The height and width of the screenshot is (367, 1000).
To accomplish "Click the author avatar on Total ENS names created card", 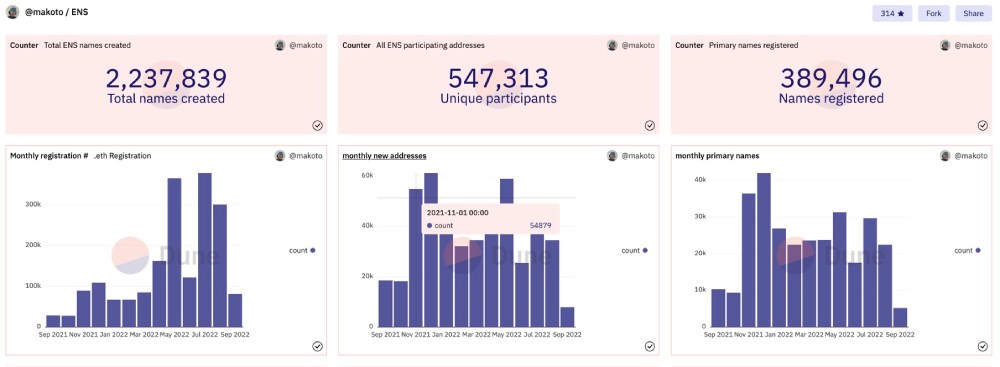I will coord(280,45).
